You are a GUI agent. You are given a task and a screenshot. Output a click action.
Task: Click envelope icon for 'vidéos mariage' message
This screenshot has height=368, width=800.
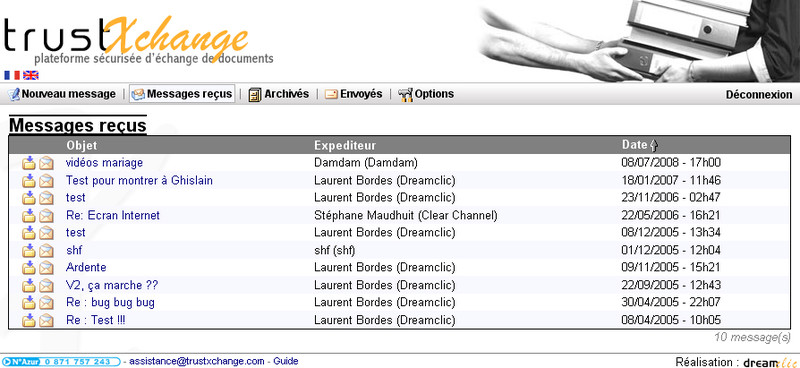tap(46, 163)
